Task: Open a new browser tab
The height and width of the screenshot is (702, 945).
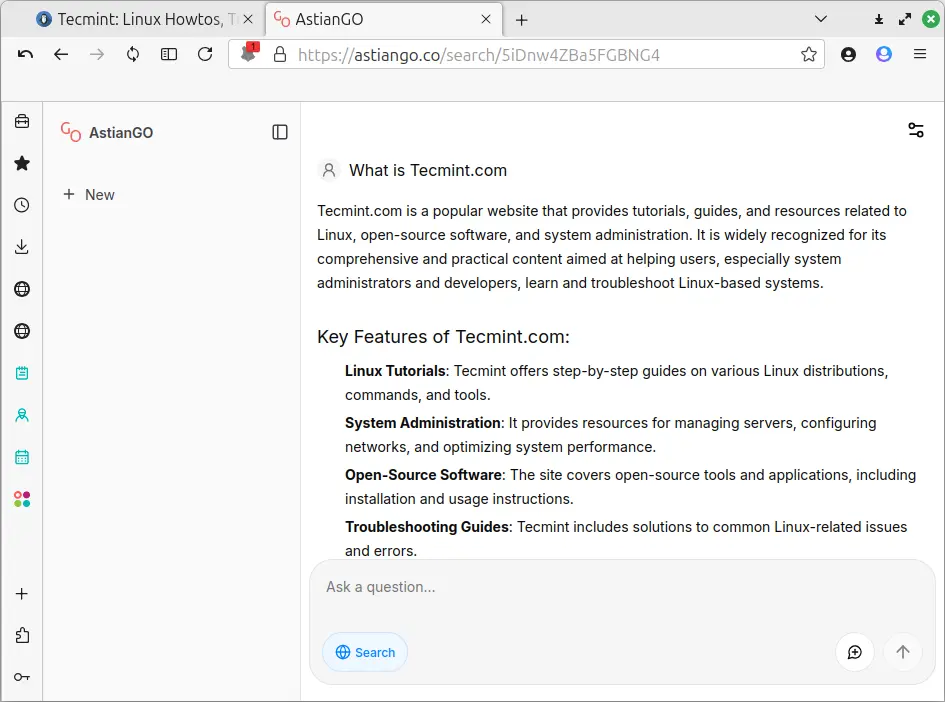Action: click(521, 20)
